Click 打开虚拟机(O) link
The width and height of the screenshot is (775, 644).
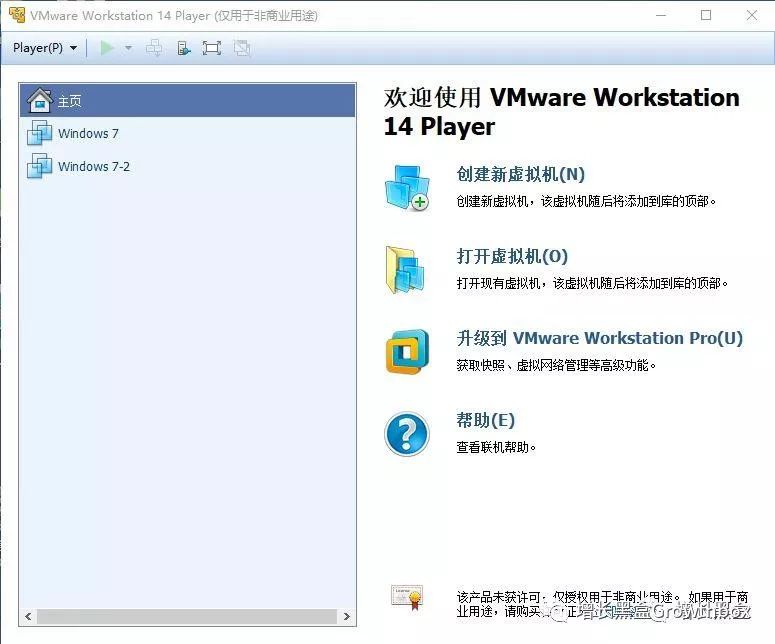tap(512, 256)
